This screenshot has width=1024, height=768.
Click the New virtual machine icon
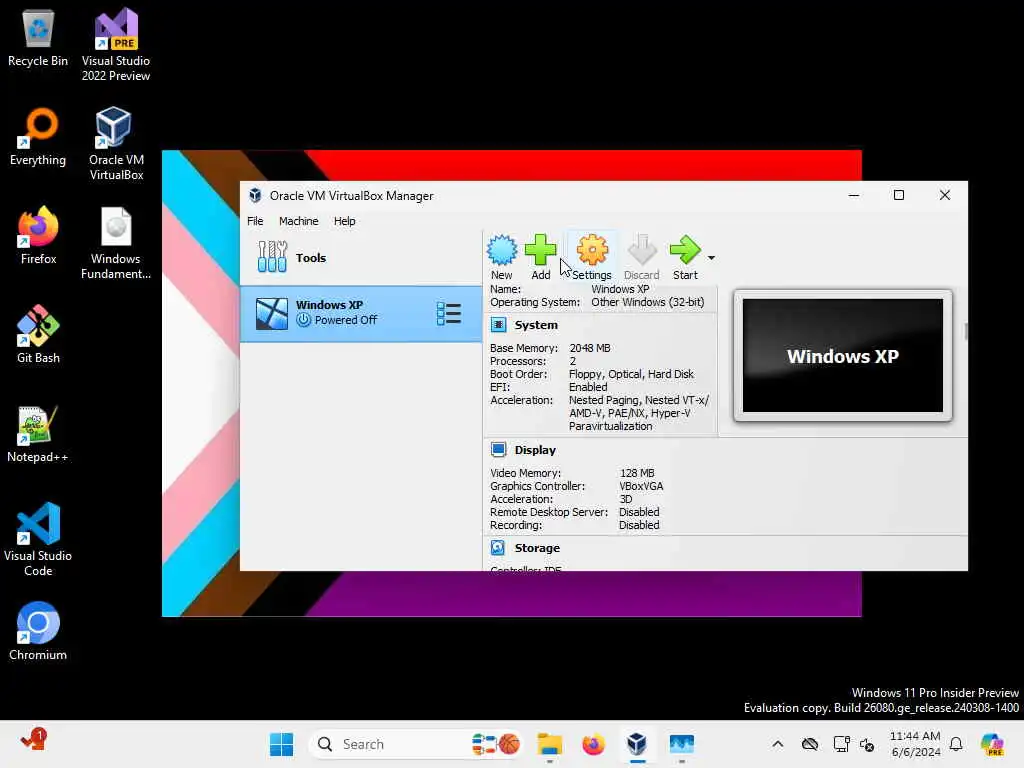point(502,257)
